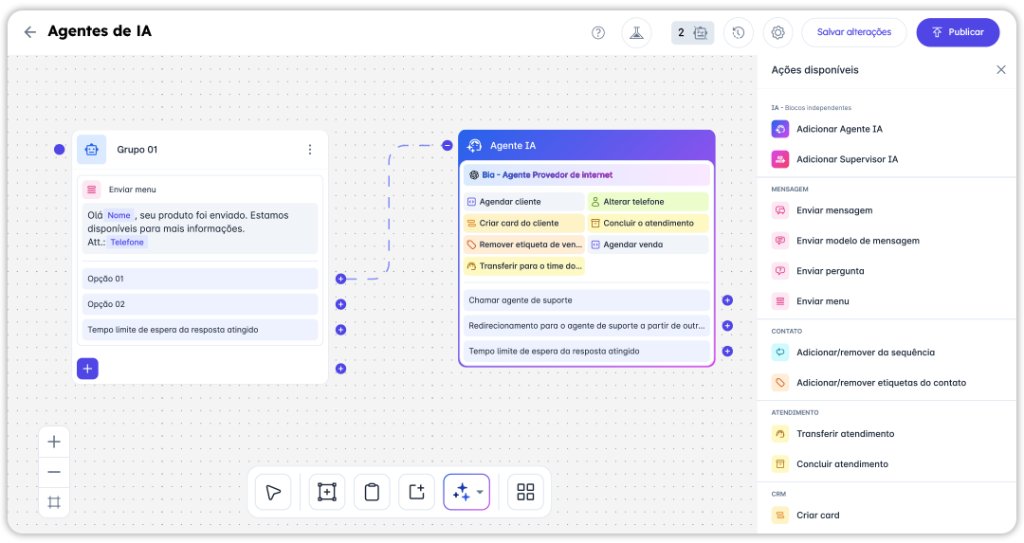This screenshot has width=1024, height=543.
Task: Select Grupo 01 Tempo limite de espera row
Action: tap(200, 329)
